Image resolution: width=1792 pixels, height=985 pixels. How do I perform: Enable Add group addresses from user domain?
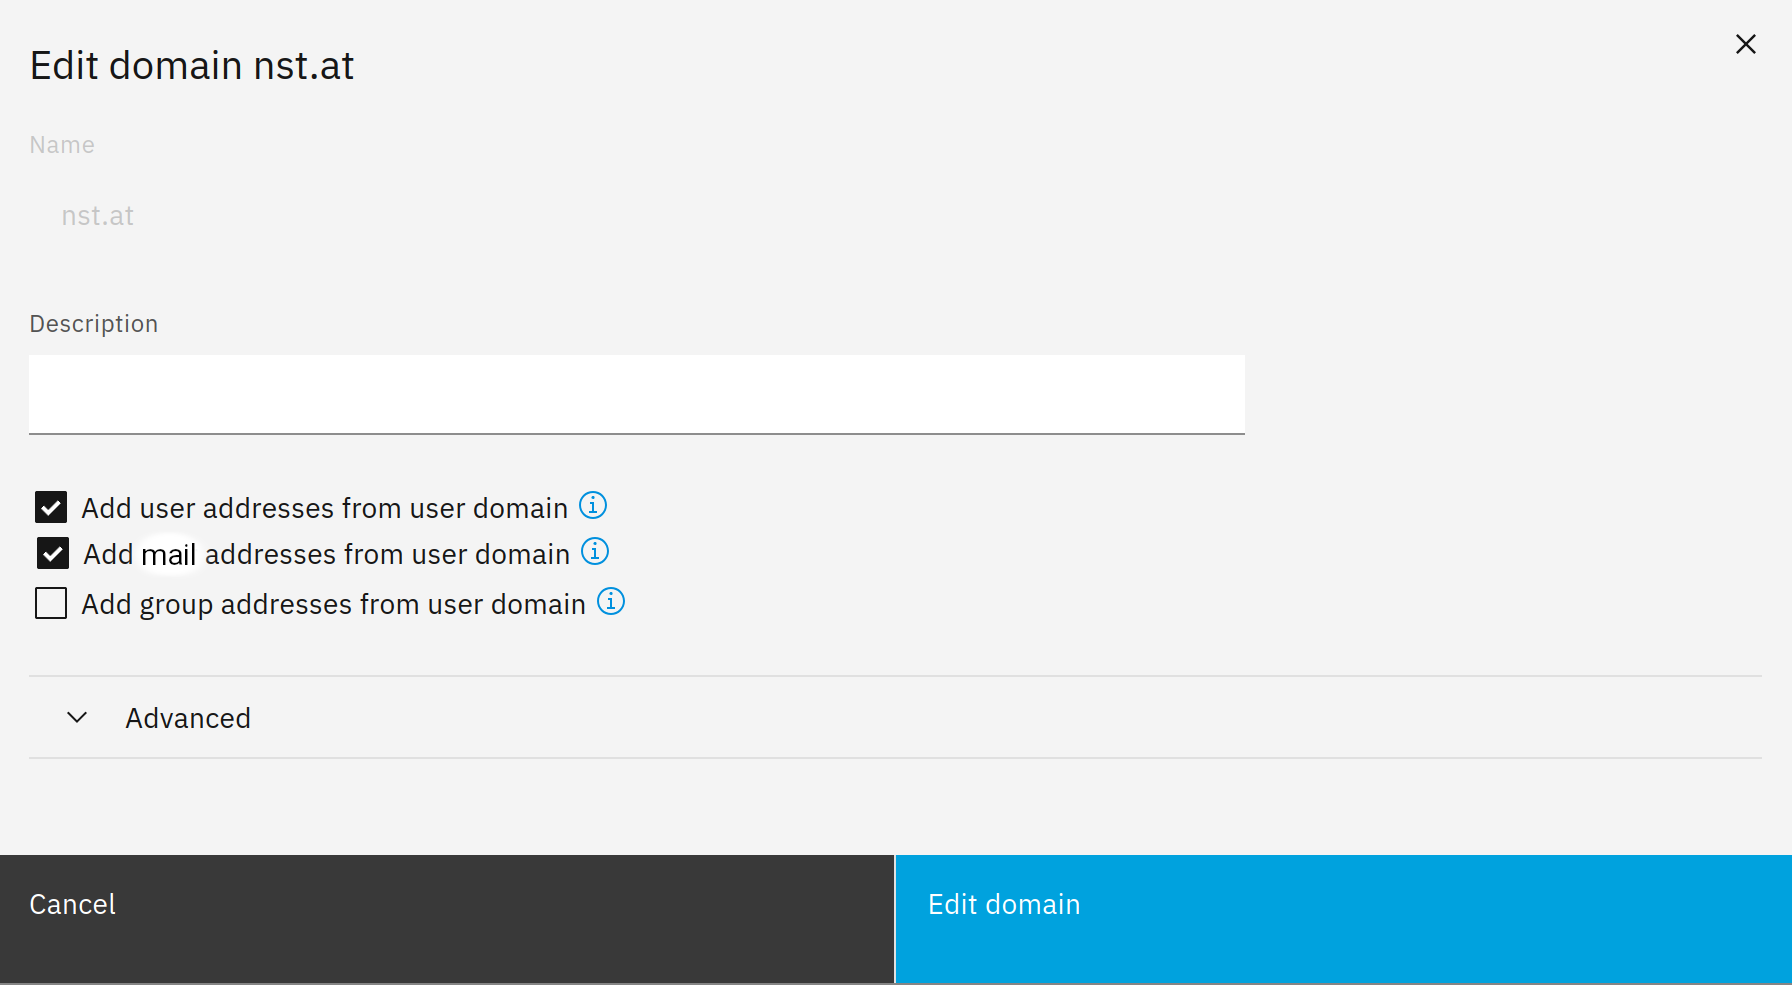pyautogui.click(x=51, y=603)
